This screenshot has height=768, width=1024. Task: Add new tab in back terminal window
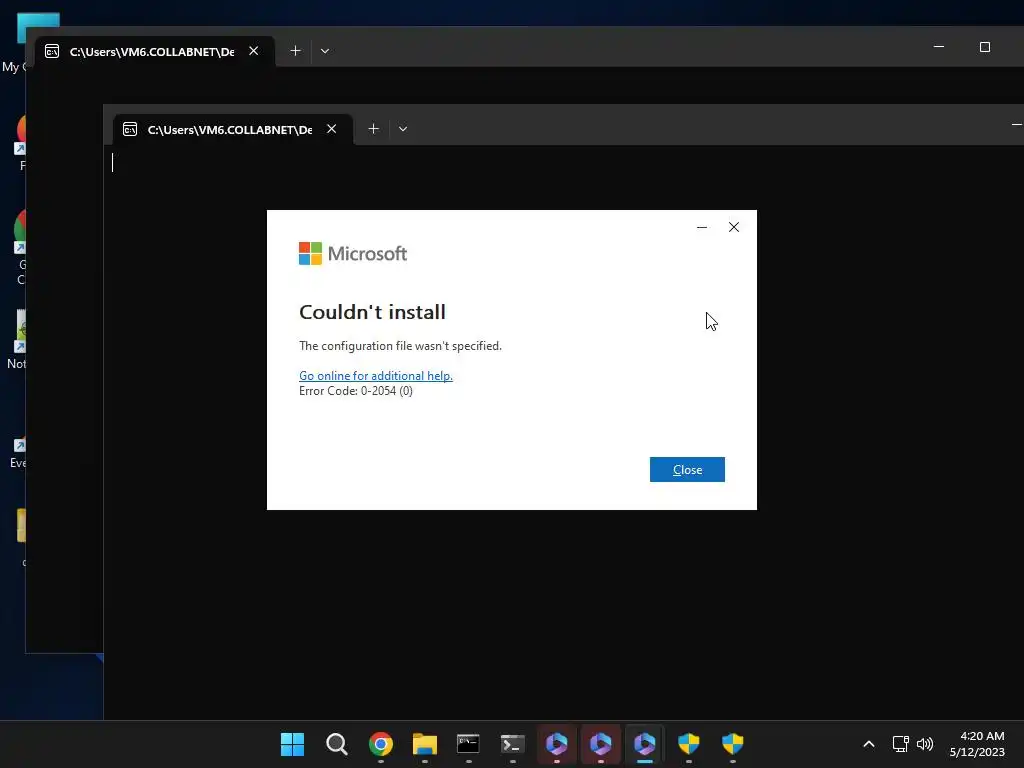[x=295, y=51]
